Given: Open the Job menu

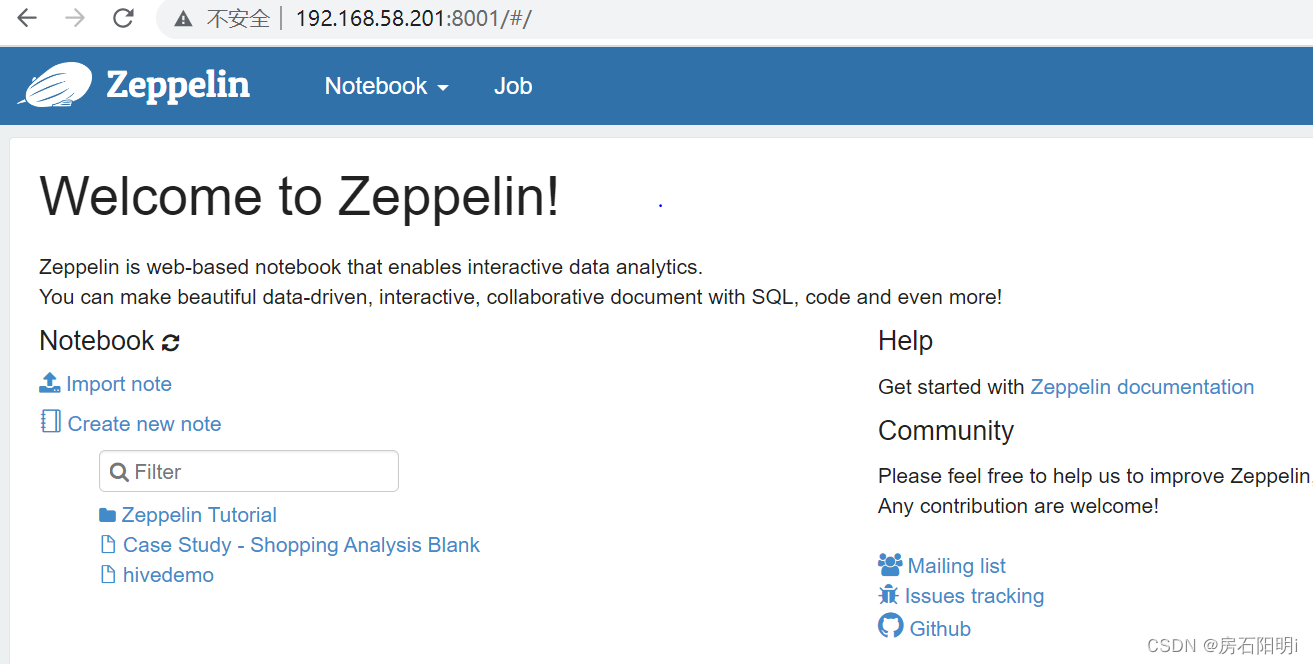Looking at the screenshot, I should pos(512,86).
